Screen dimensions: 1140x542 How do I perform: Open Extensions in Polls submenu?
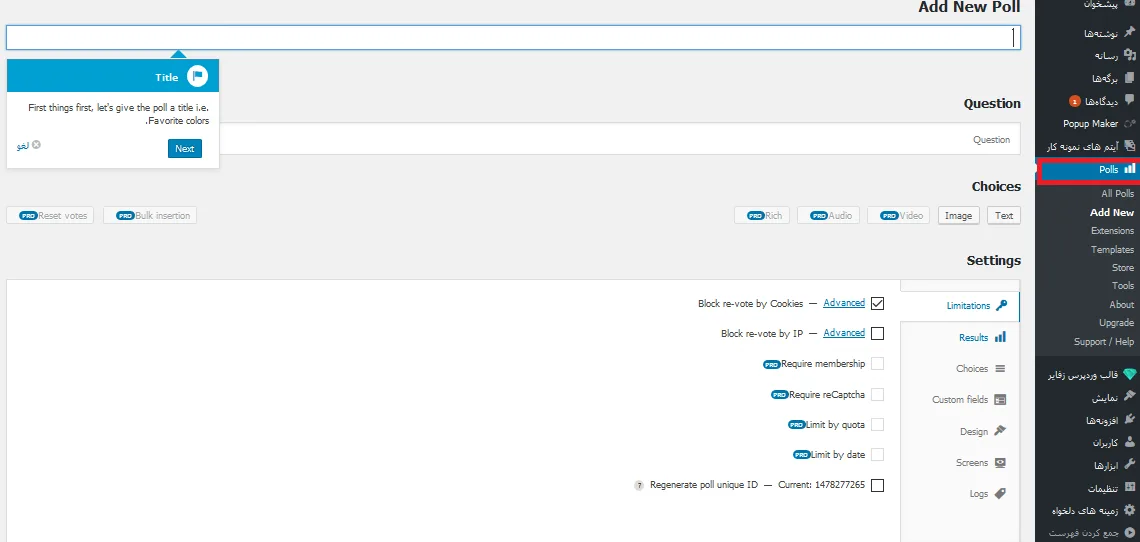1112,231
